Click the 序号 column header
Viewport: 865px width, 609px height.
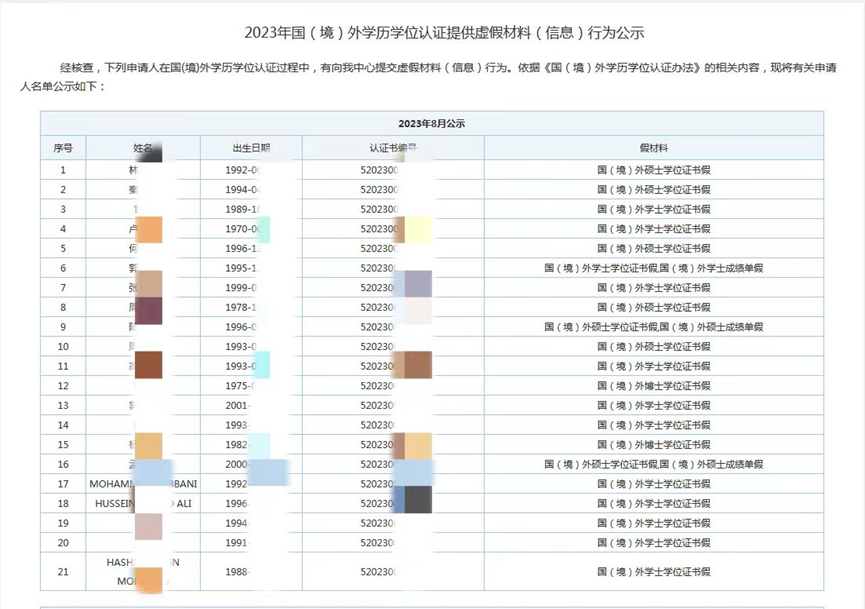tap(63, 148)
